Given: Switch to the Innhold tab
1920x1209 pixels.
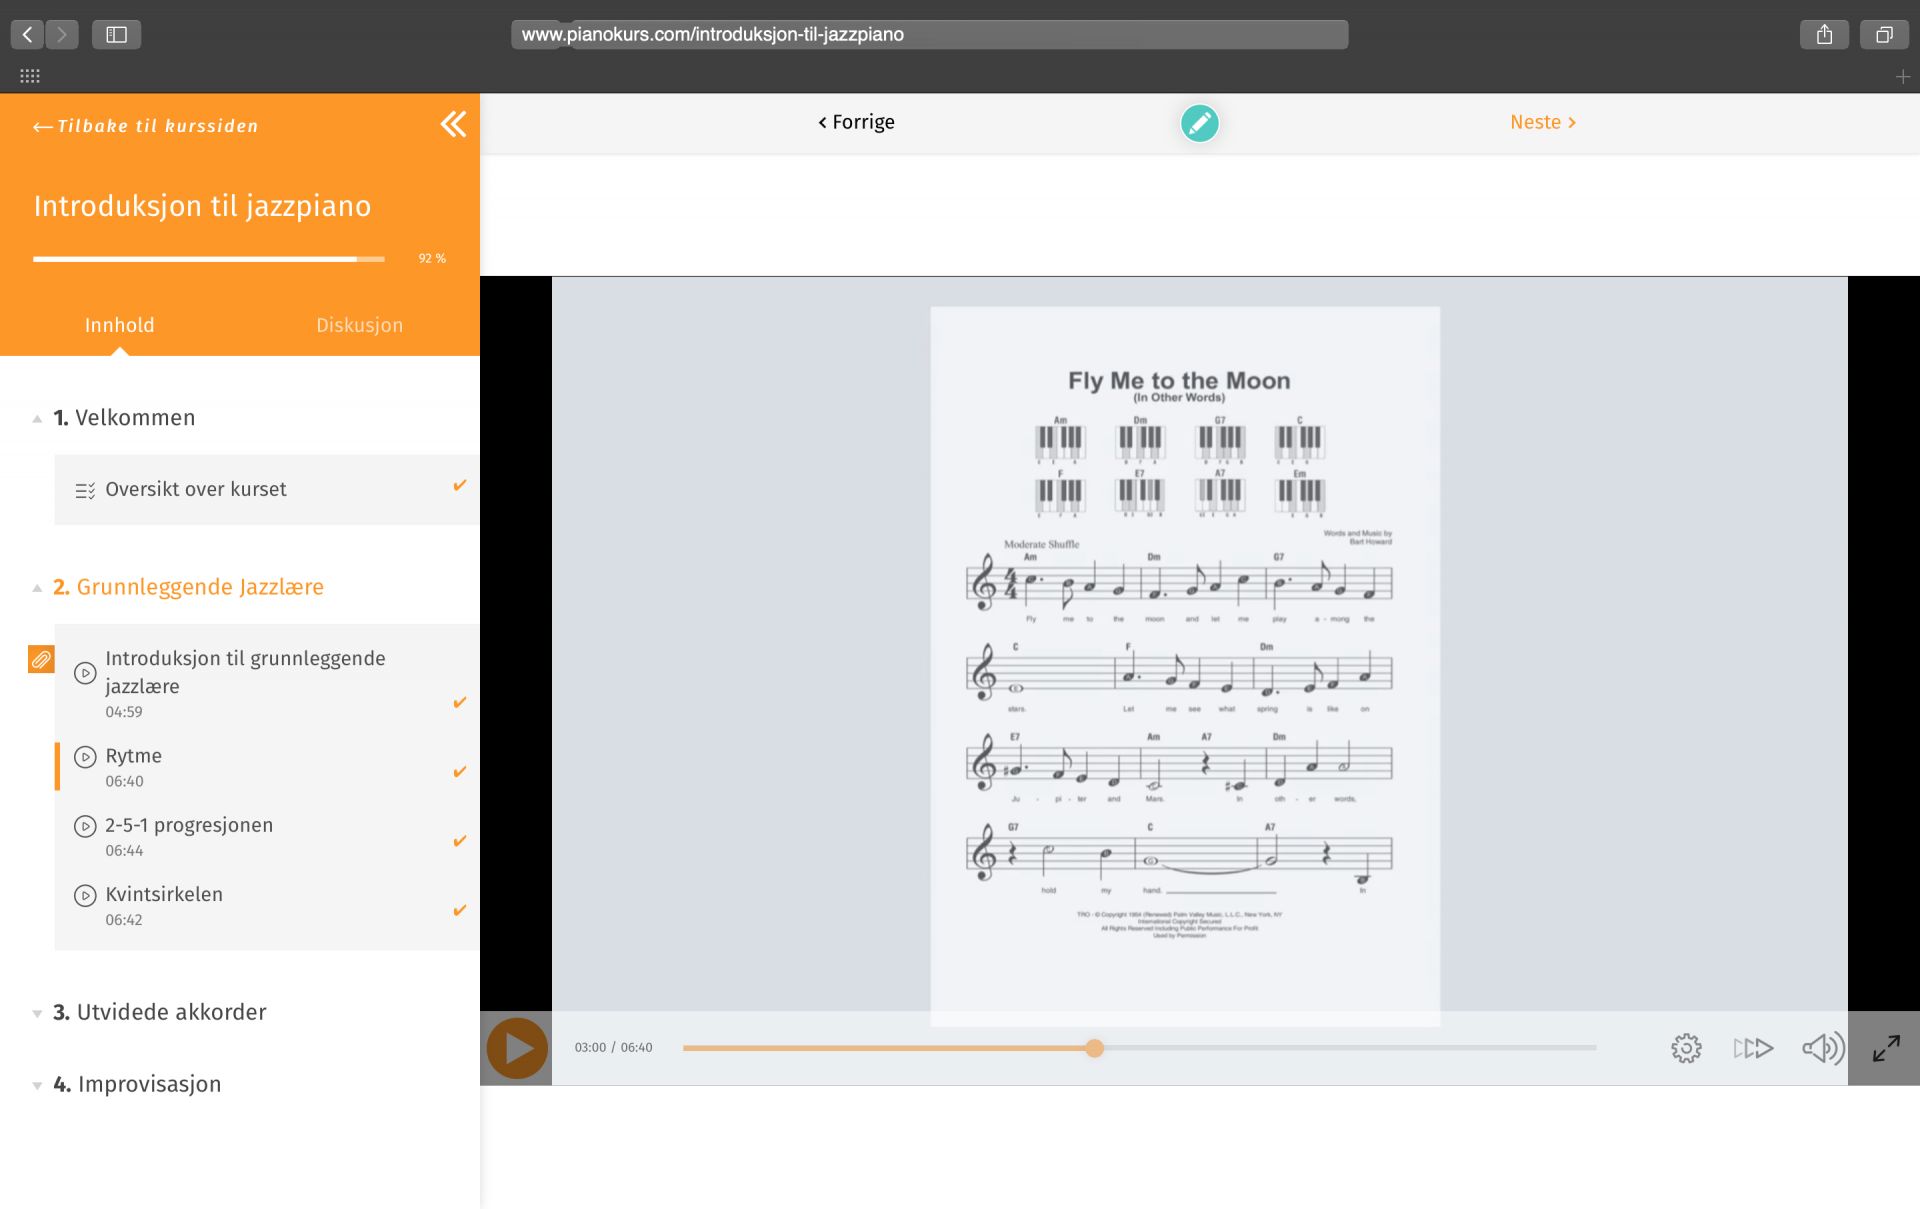Looking at the screenshot, I should [x=120, y=325].
